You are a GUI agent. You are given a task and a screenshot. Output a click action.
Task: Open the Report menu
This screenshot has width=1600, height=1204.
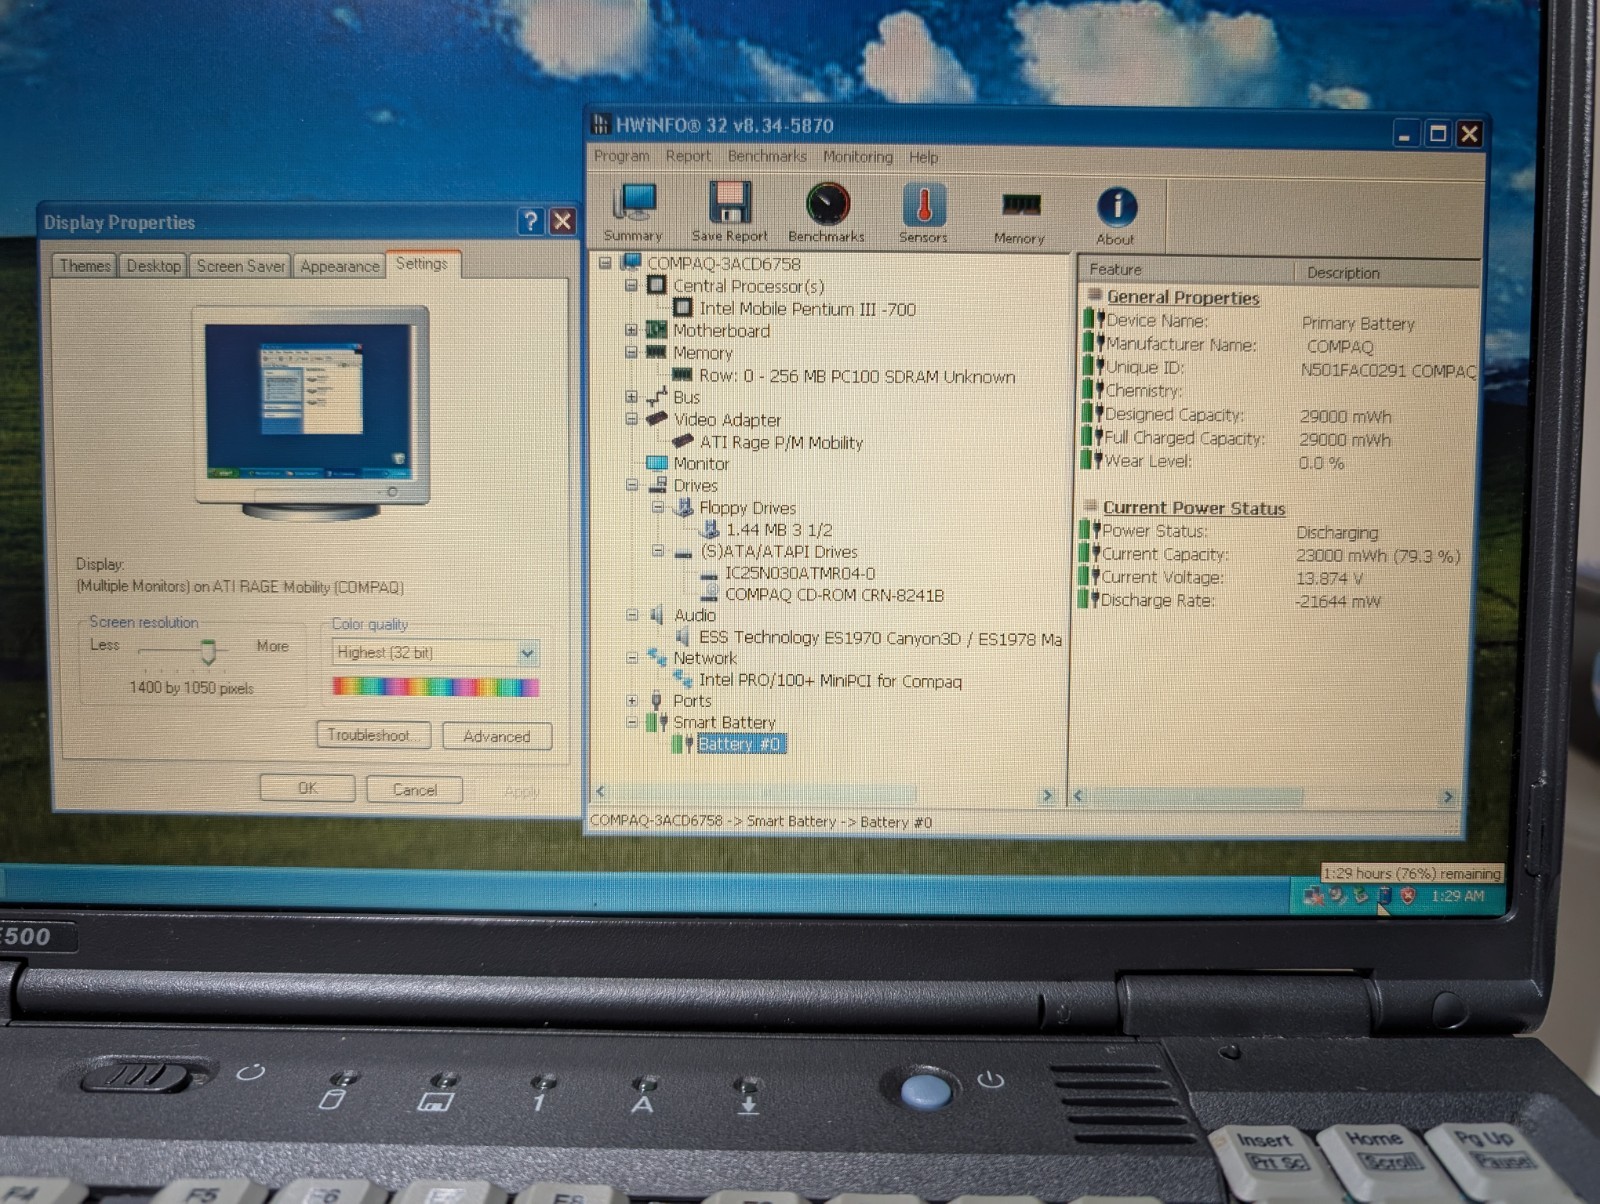pos(688,156)
